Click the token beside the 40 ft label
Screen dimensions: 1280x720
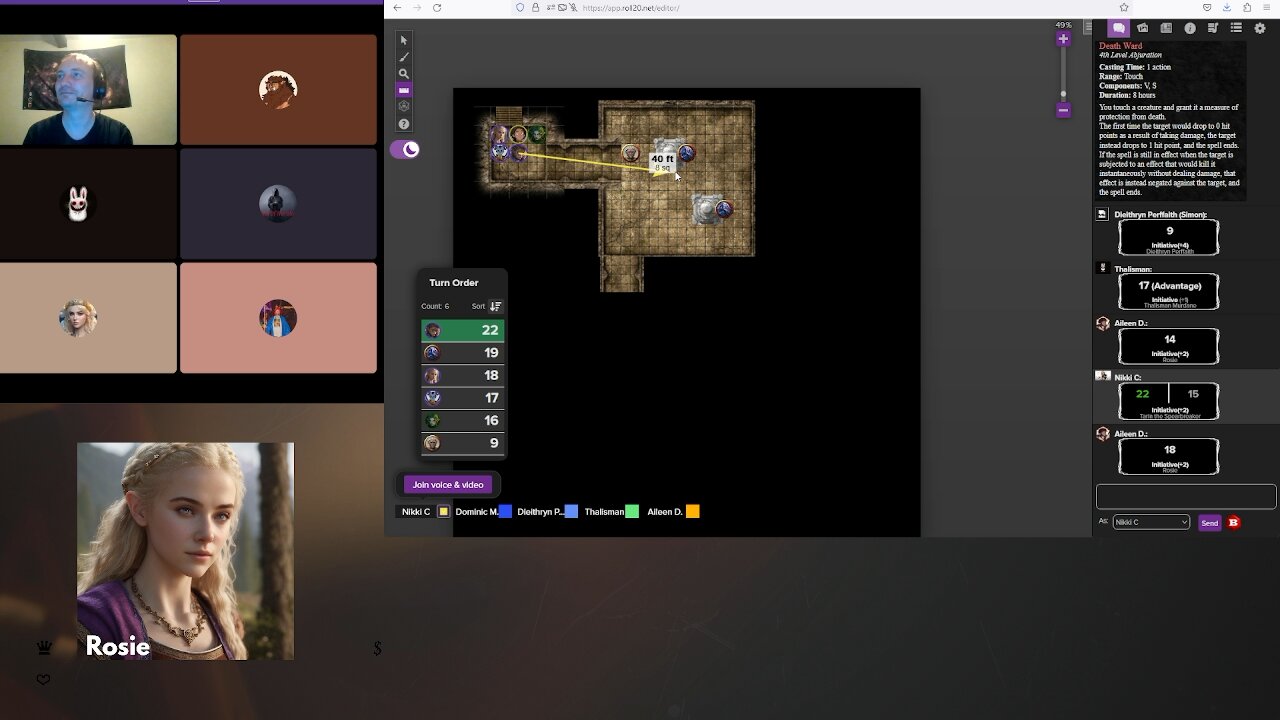click(x=686, y=153)
